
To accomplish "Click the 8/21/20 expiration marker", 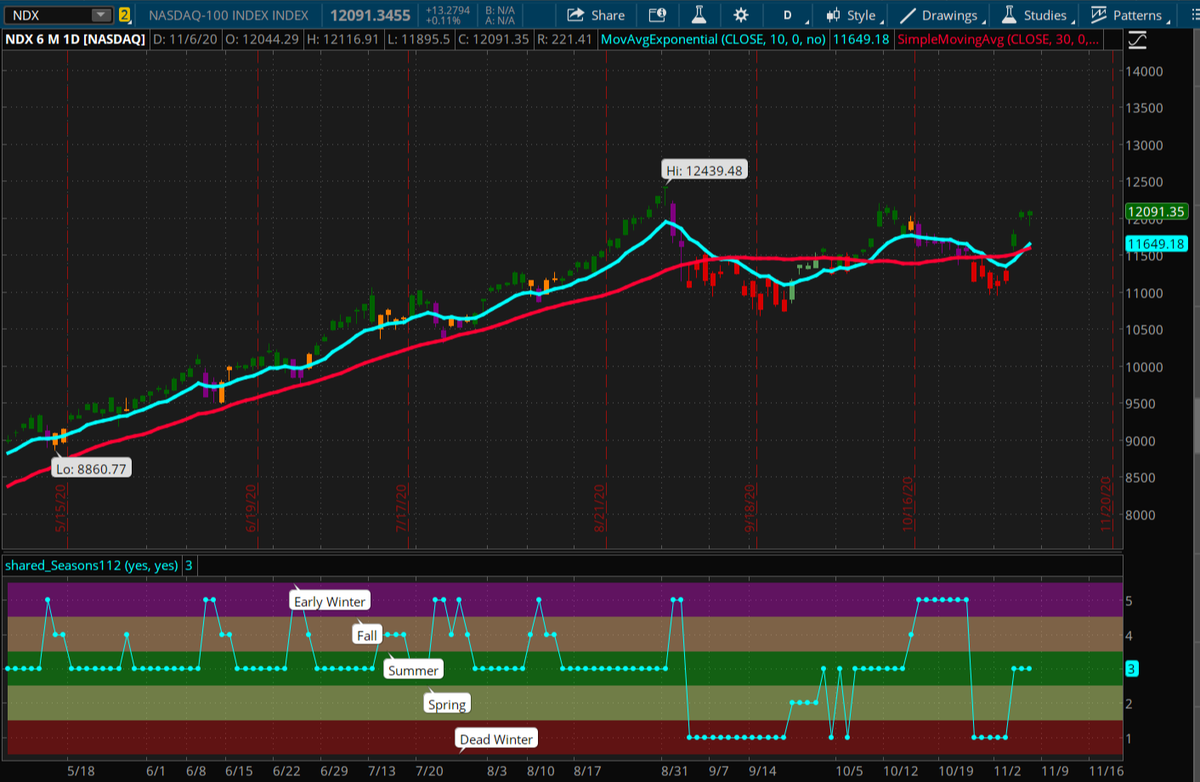I will coord(600,508).
